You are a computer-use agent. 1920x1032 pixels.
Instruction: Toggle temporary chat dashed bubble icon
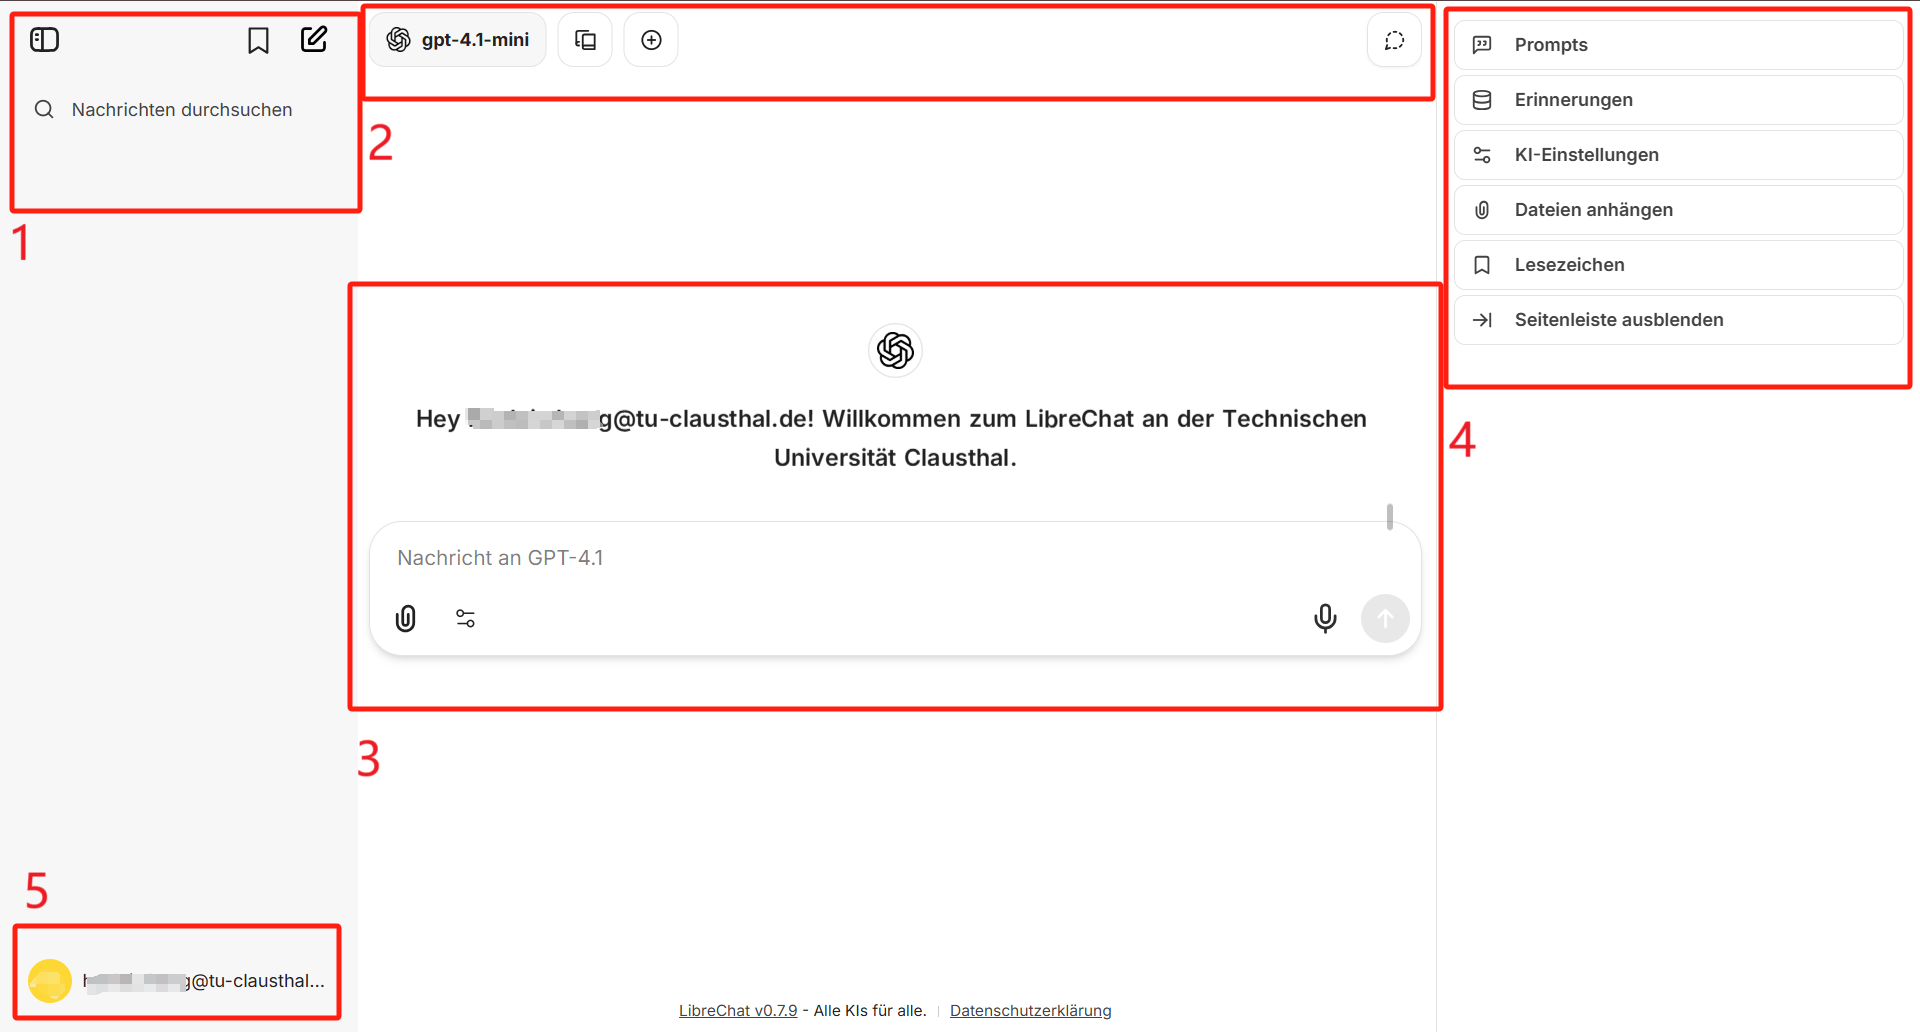(1394, 40)
